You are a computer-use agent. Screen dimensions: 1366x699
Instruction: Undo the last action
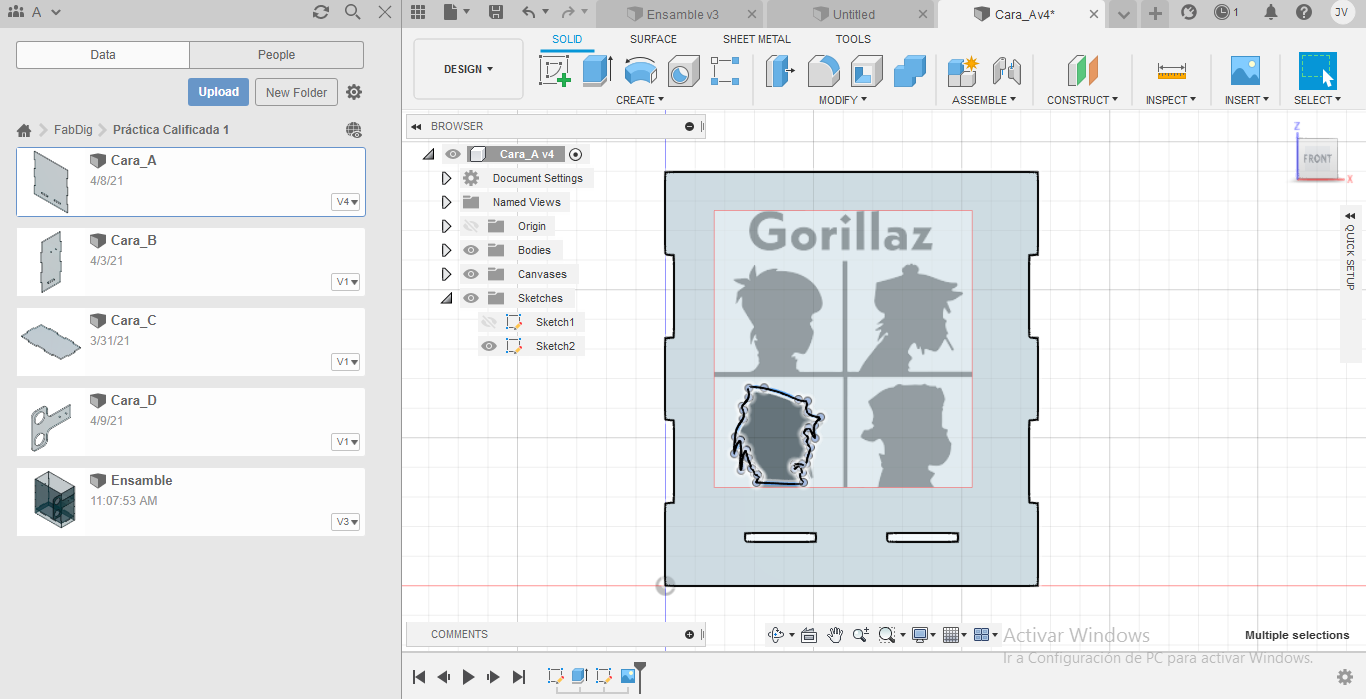click(528, 12)
